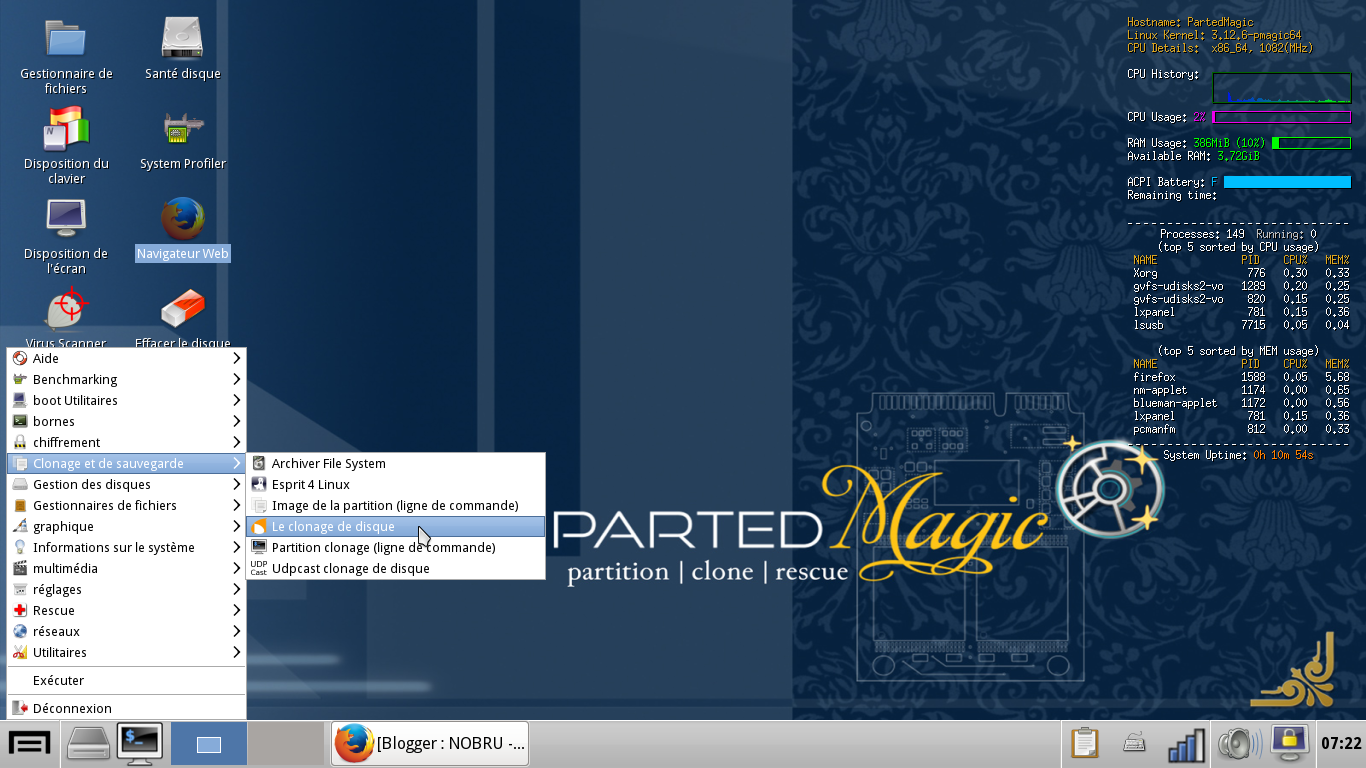Expand arrow beside Rescue
The height and width of the screenshot is (768, 1366).
tap(237, 610)
